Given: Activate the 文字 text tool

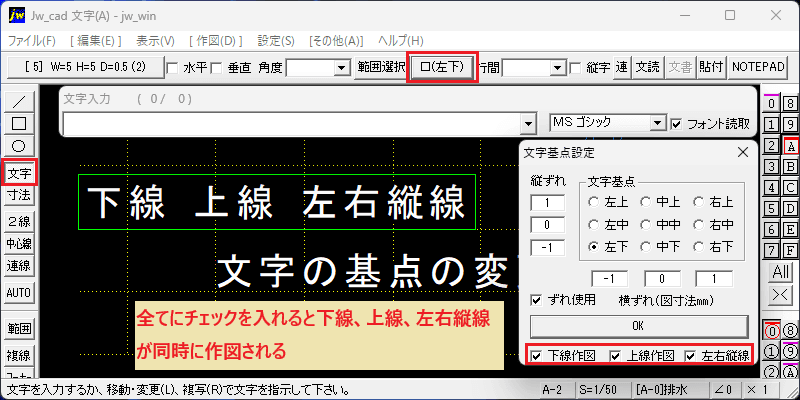Looking at the screenshot, I should click(x=19, y=172).
